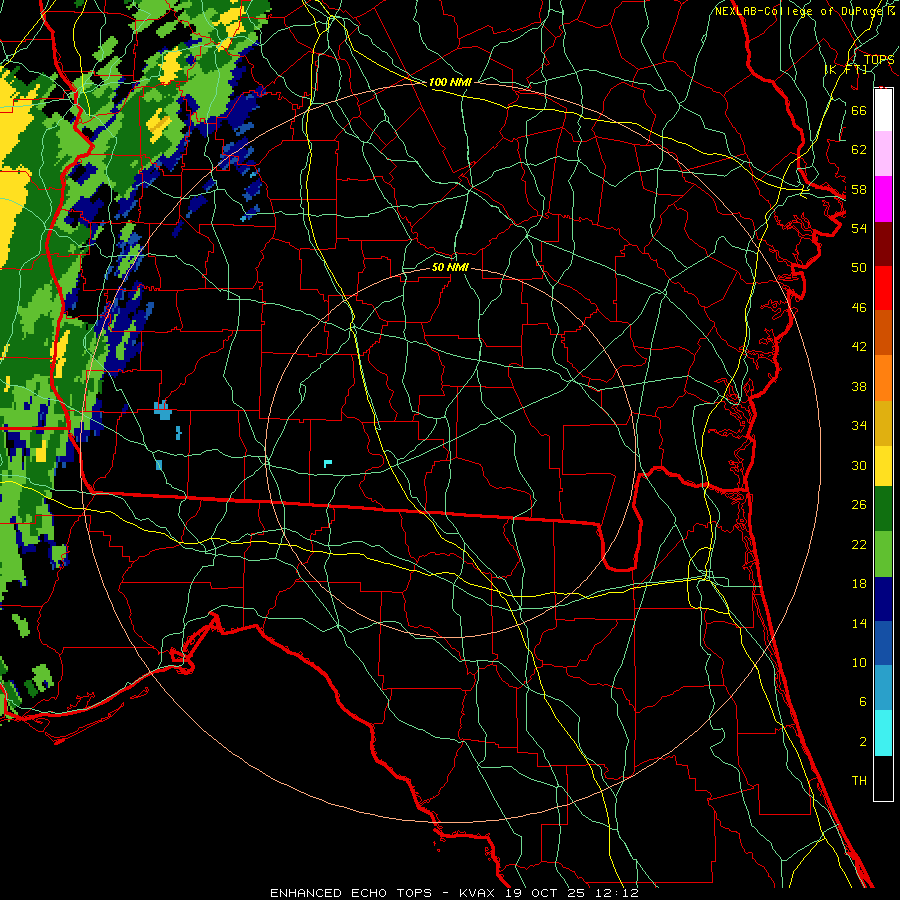Click the '34' legend value

tap(859, 425)
